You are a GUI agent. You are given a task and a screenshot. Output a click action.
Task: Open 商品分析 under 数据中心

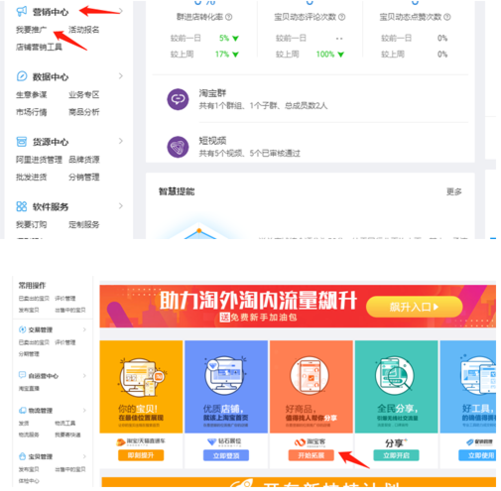(x=84, y=112)
